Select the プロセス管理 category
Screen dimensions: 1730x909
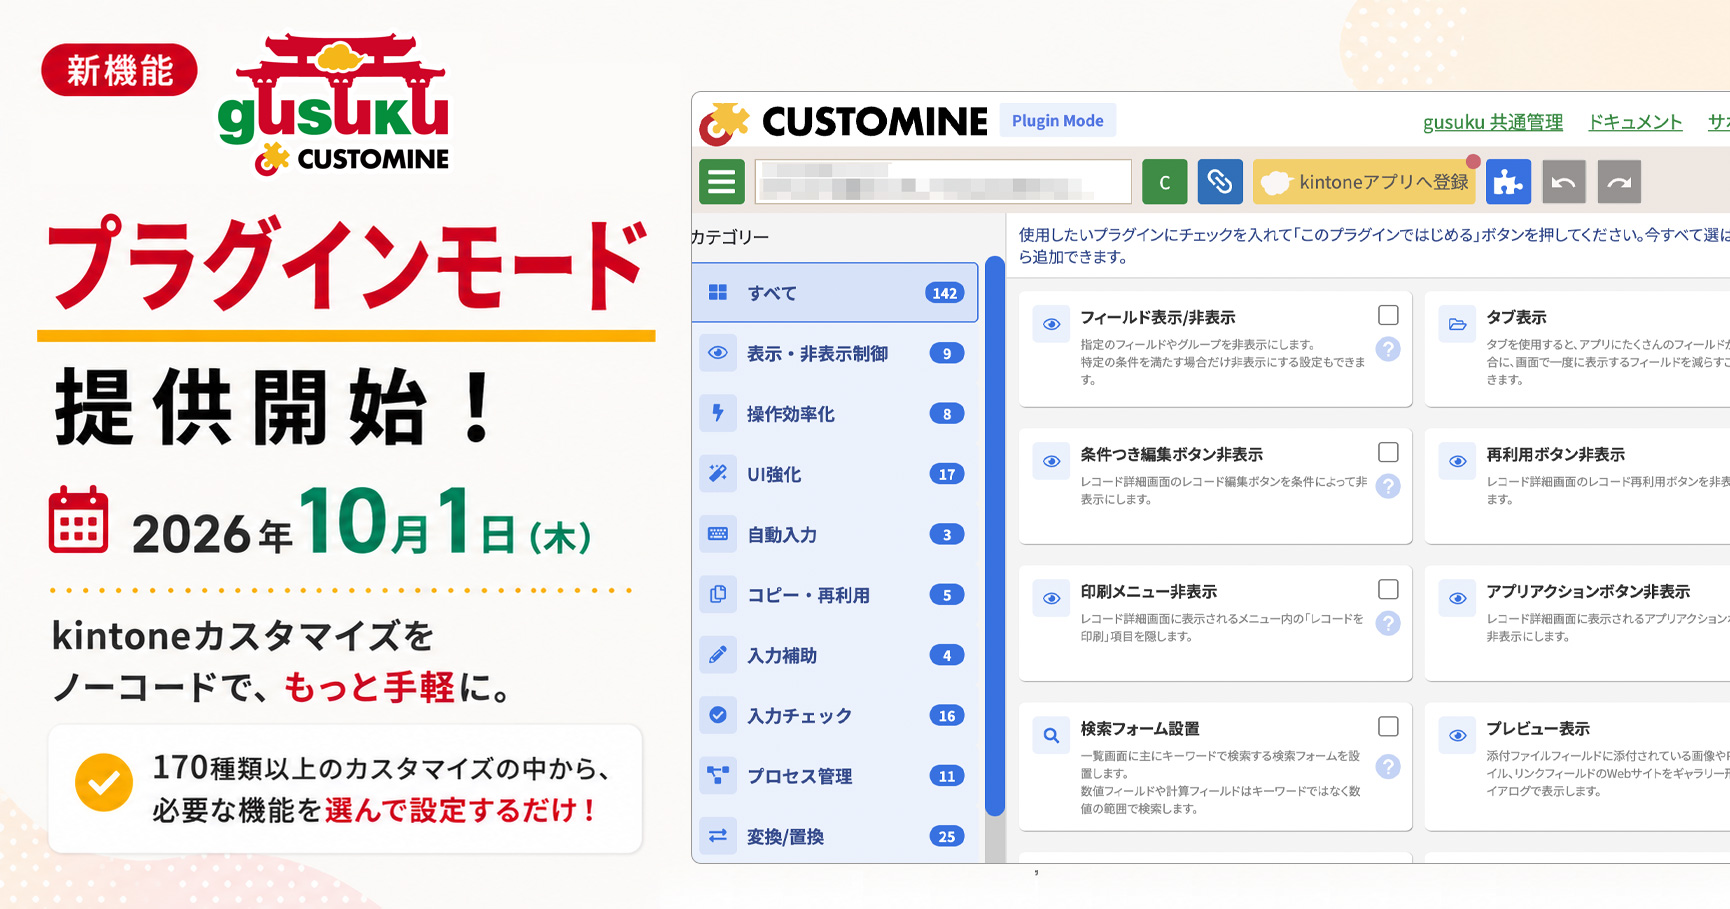(835, 776)
